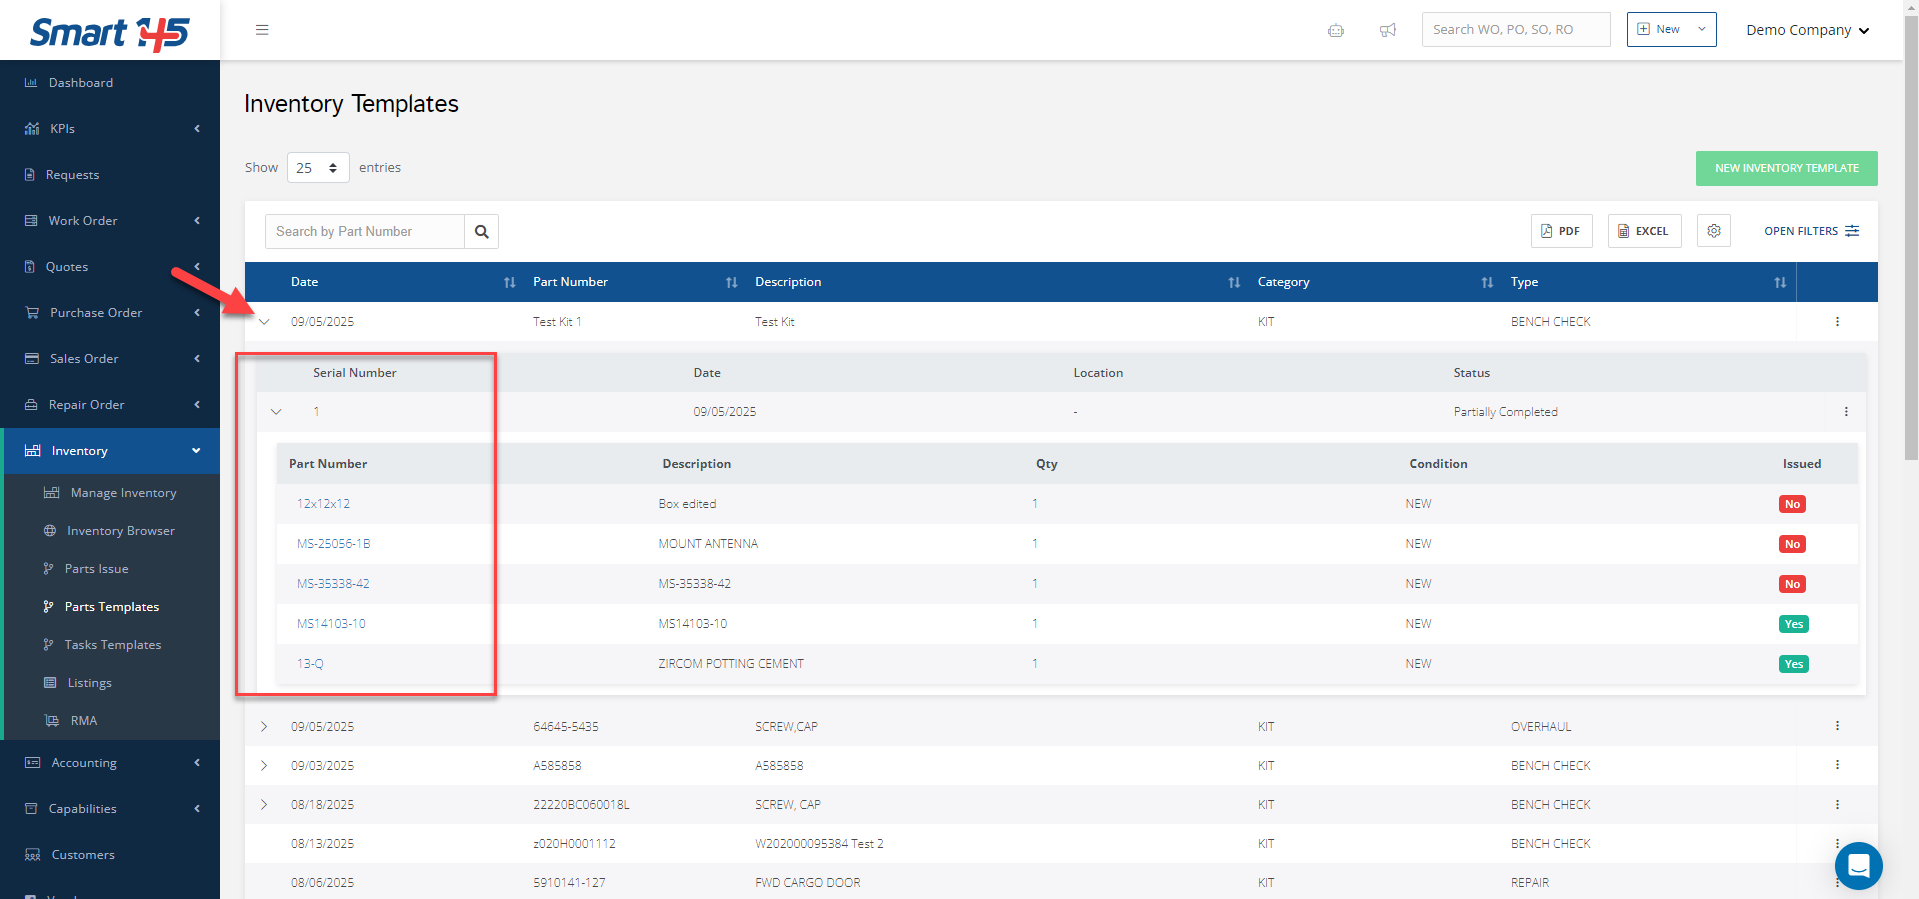Open Tasks Templates submenu item

(x=112, y=645)
